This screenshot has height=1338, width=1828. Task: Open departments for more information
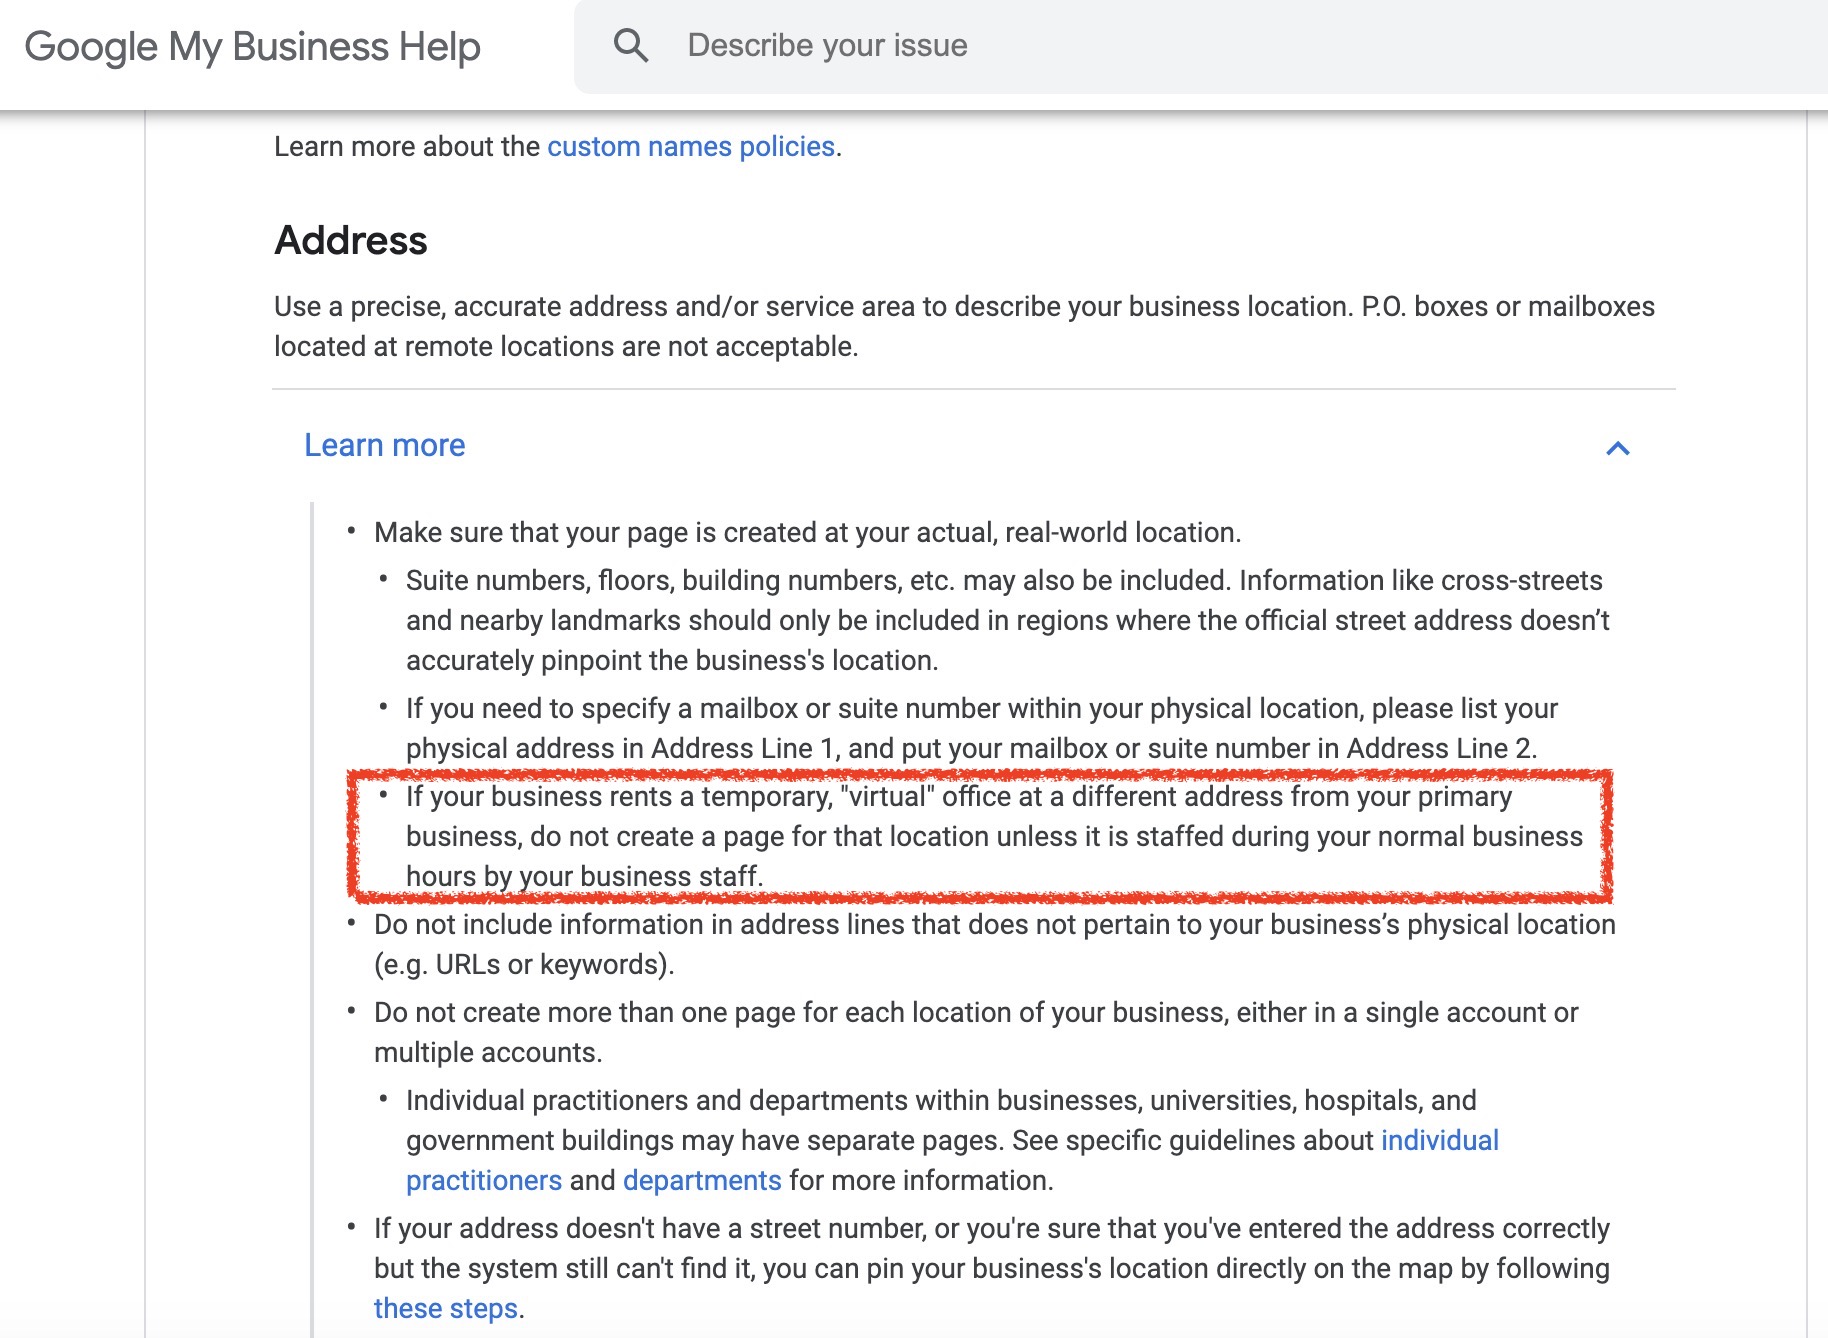pos(702,1180)
